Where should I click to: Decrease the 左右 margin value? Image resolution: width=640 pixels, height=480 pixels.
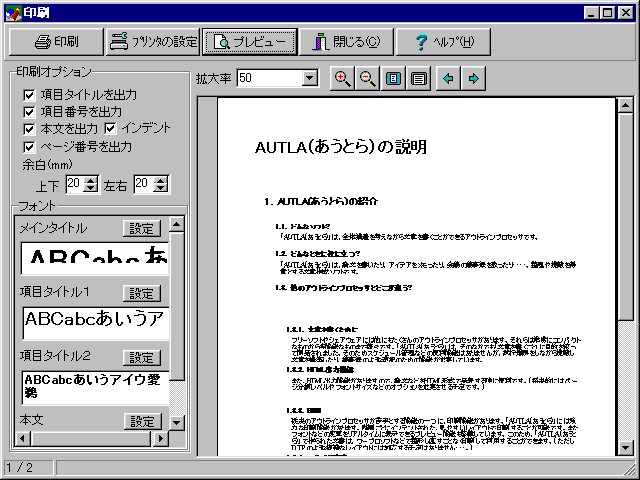coord(161,188)
